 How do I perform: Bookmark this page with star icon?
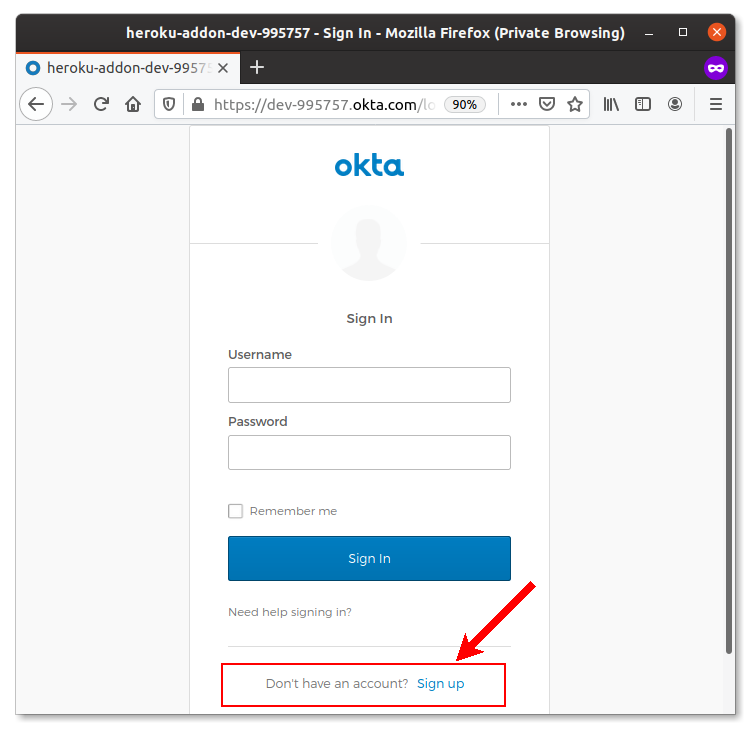click(575, 104)
